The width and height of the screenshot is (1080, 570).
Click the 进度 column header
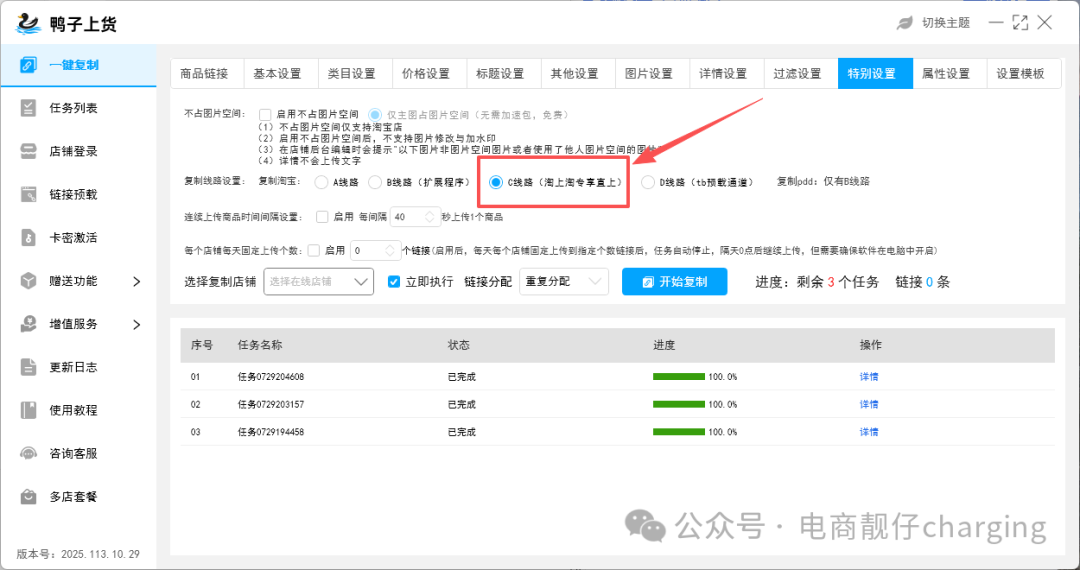click(665, 345)
